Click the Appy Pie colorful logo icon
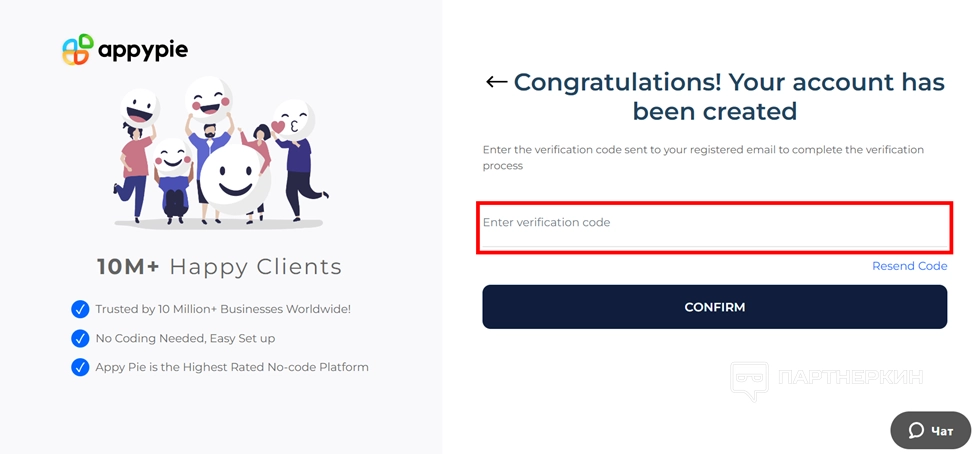The height and width of the screenshot is (454, 974). coord(77,49)
